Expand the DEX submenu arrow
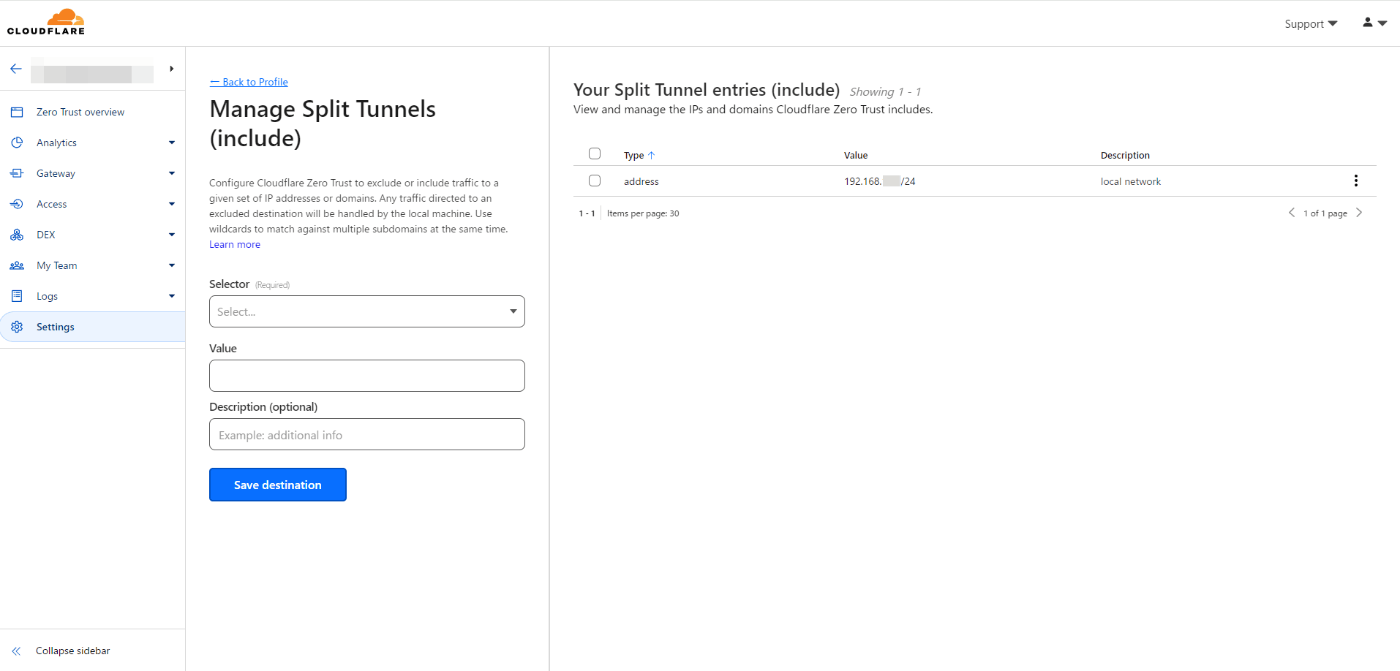 (x=172, y=235)
